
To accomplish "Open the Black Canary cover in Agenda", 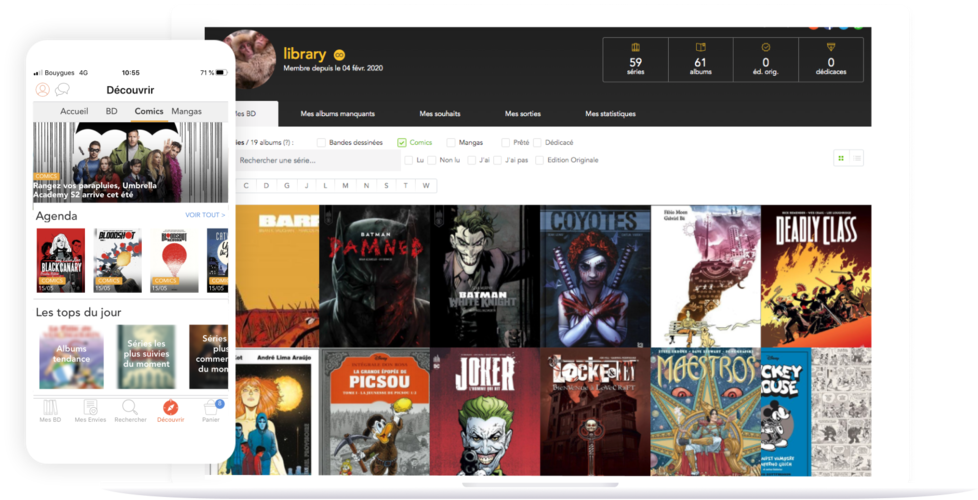I will coord(61,261).
